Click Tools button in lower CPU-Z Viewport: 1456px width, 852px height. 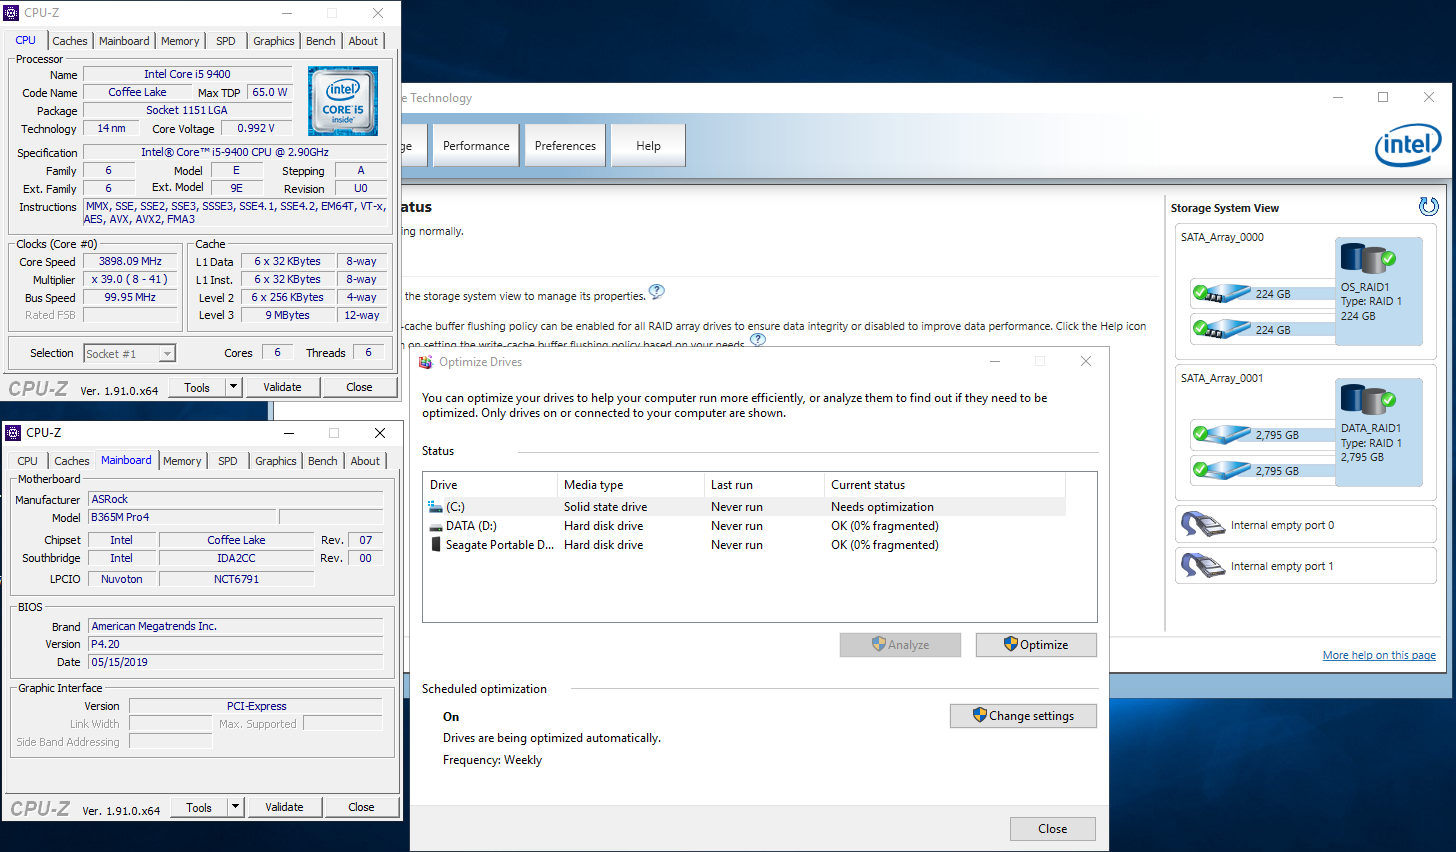(199, 807)
